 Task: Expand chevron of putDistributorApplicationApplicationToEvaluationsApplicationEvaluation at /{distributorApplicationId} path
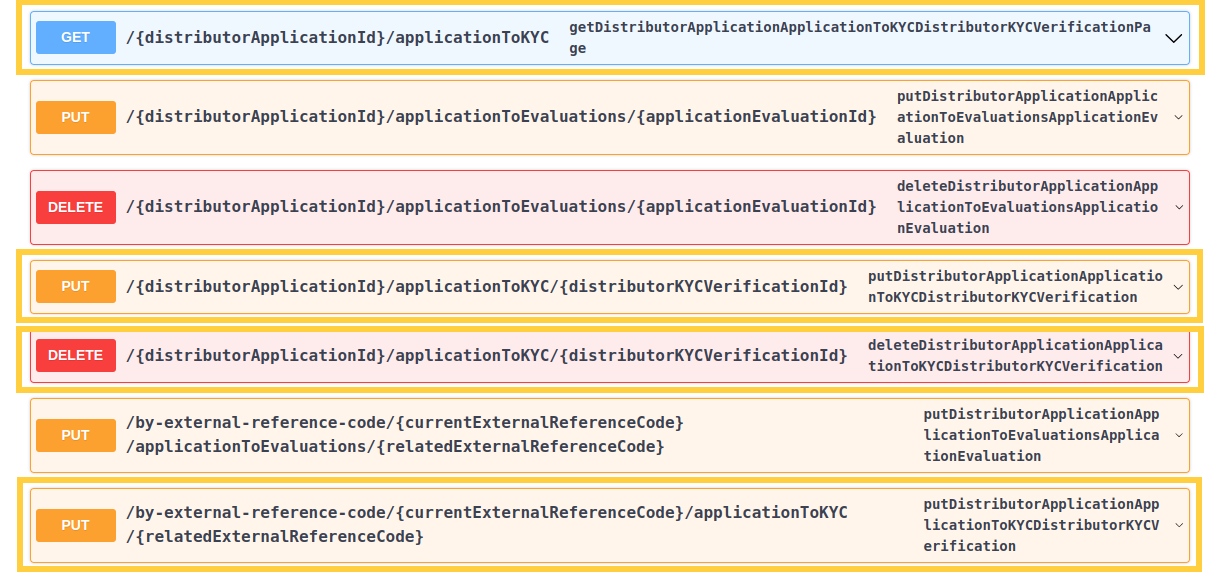(1178, 117)
